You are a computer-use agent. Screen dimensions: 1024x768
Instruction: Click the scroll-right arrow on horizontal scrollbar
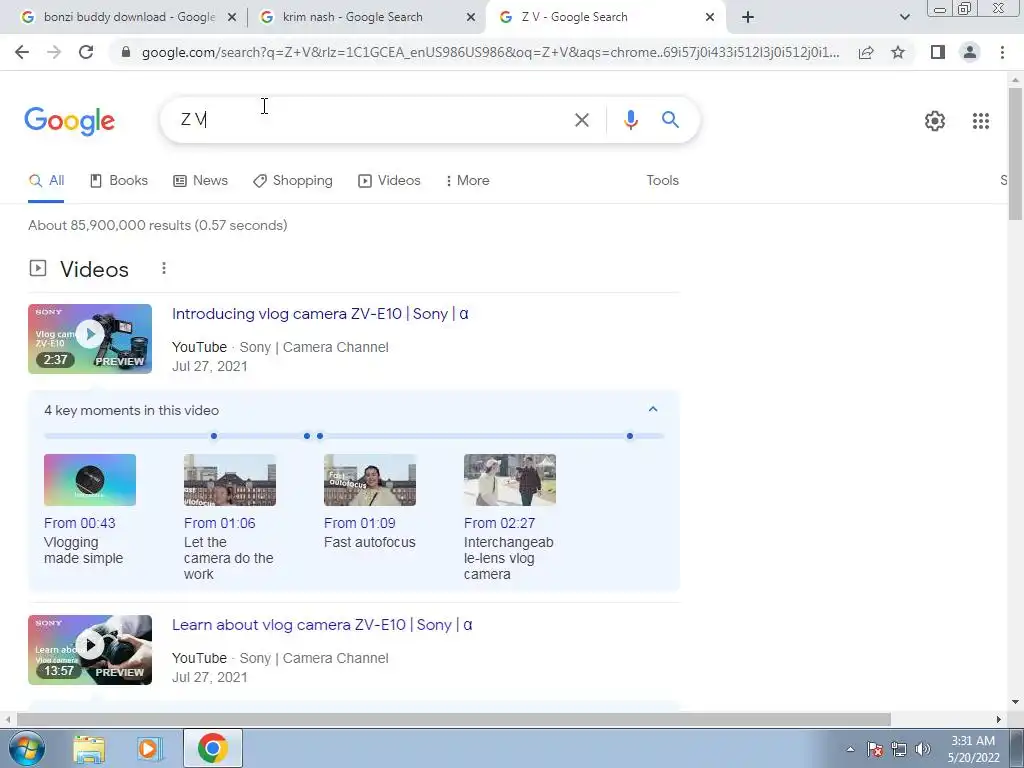[x=999, y=719]
